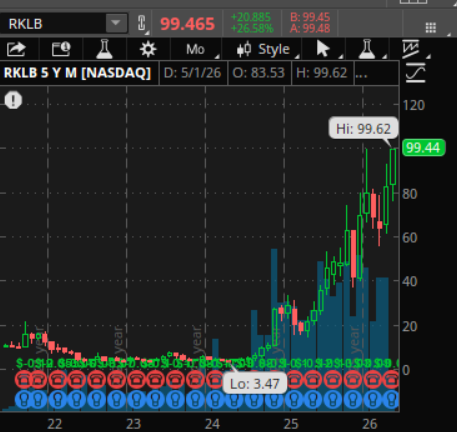Click the high value H: 99.62
The width and height of the screenshot is (457, 432).
tap(322, 73)
